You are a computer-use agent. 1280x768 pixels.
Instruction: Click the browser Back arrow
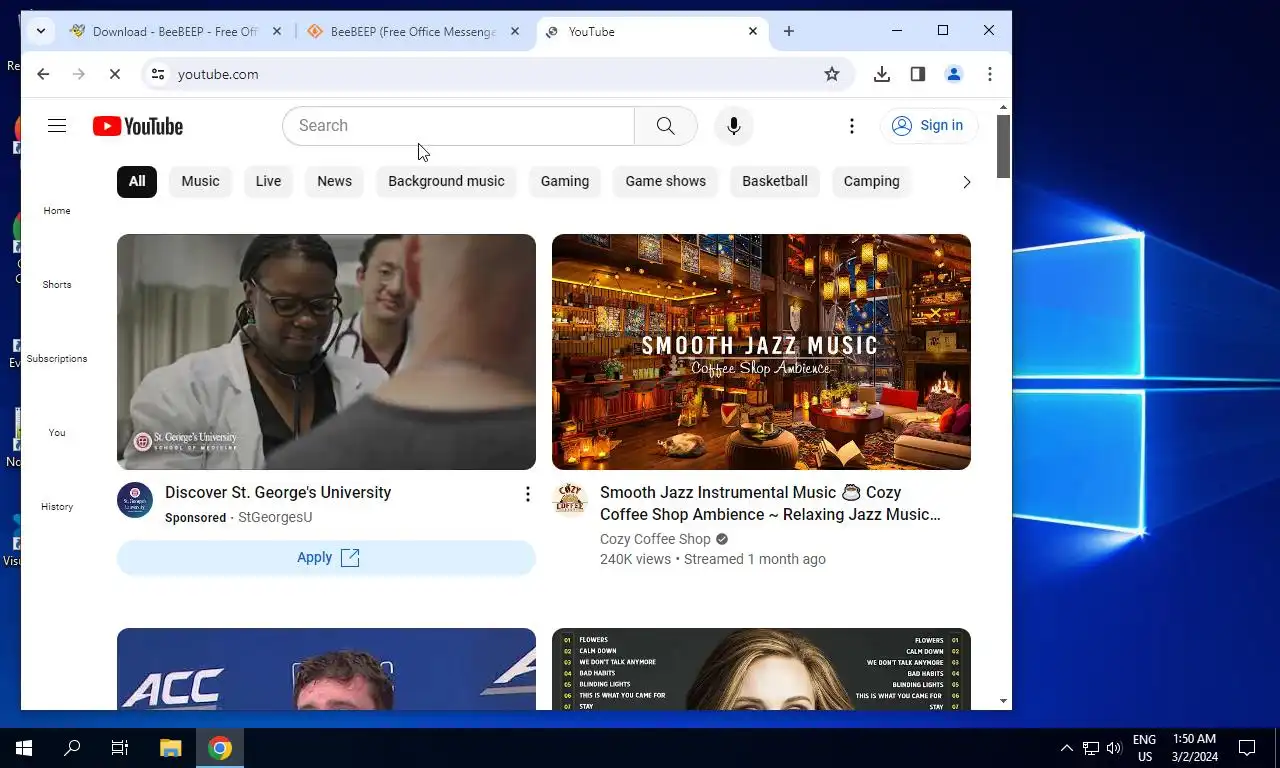[x=43, y=74]
